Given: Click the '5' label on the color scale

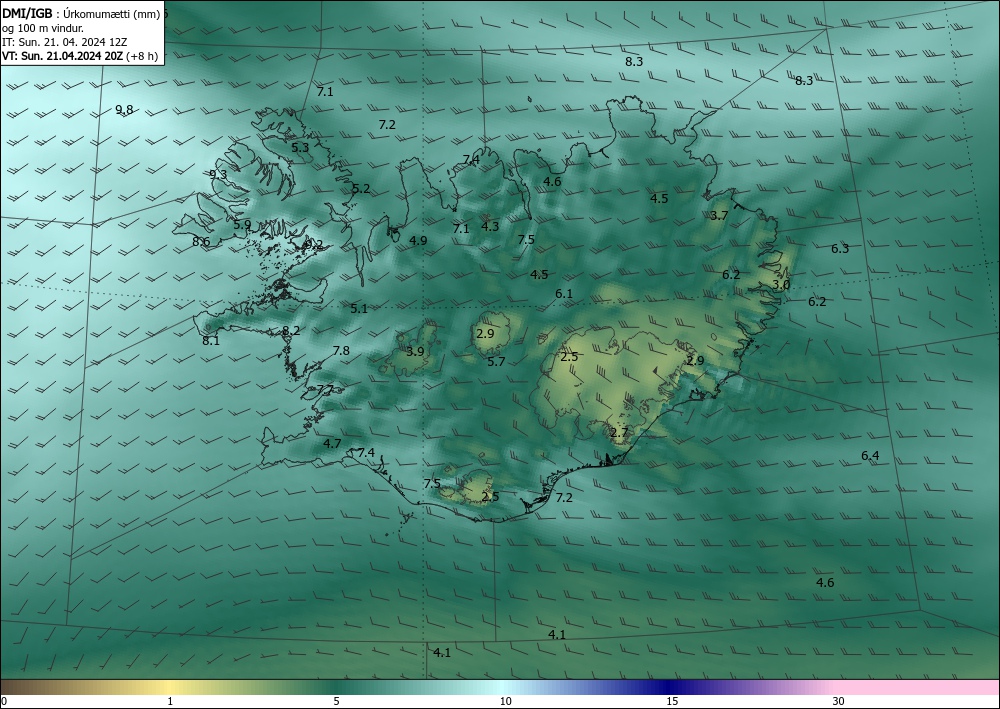Looking at the screenshot, I should point(336,701).
